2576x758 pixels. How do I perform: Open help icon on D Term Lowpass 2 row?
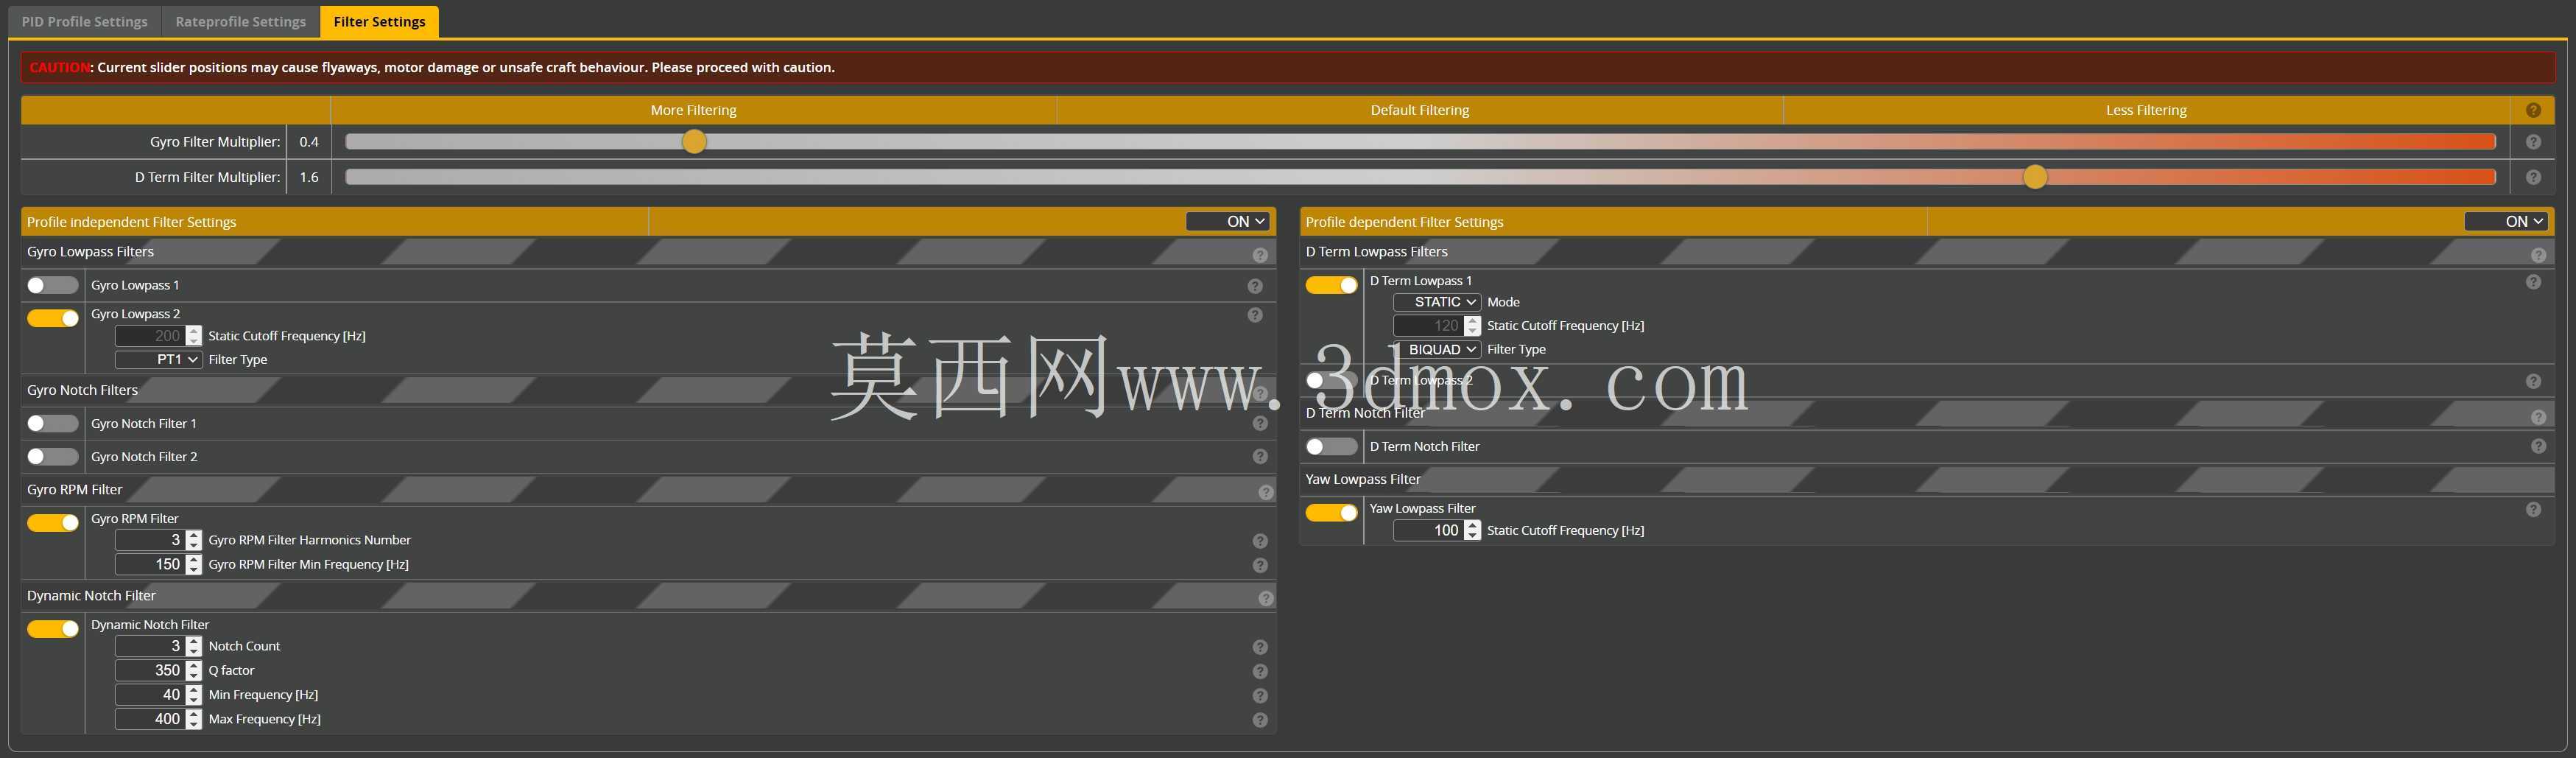coord(2533,381)
